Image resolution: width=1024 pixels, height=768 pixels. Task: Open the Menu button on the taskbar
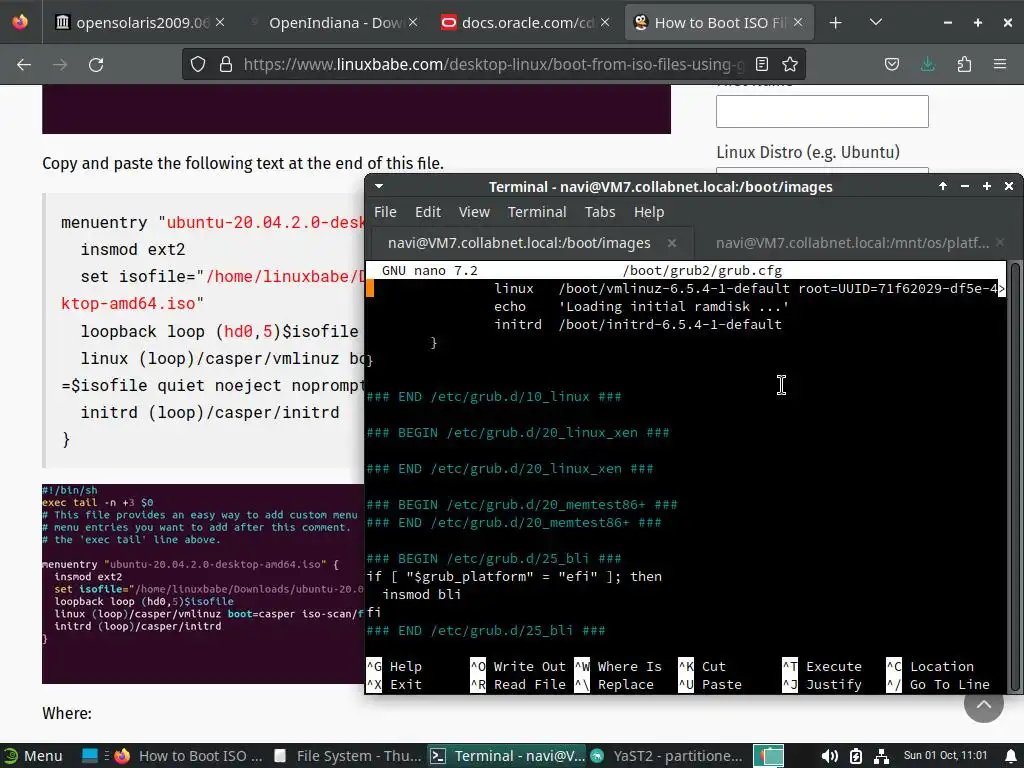tap(33, 756)
